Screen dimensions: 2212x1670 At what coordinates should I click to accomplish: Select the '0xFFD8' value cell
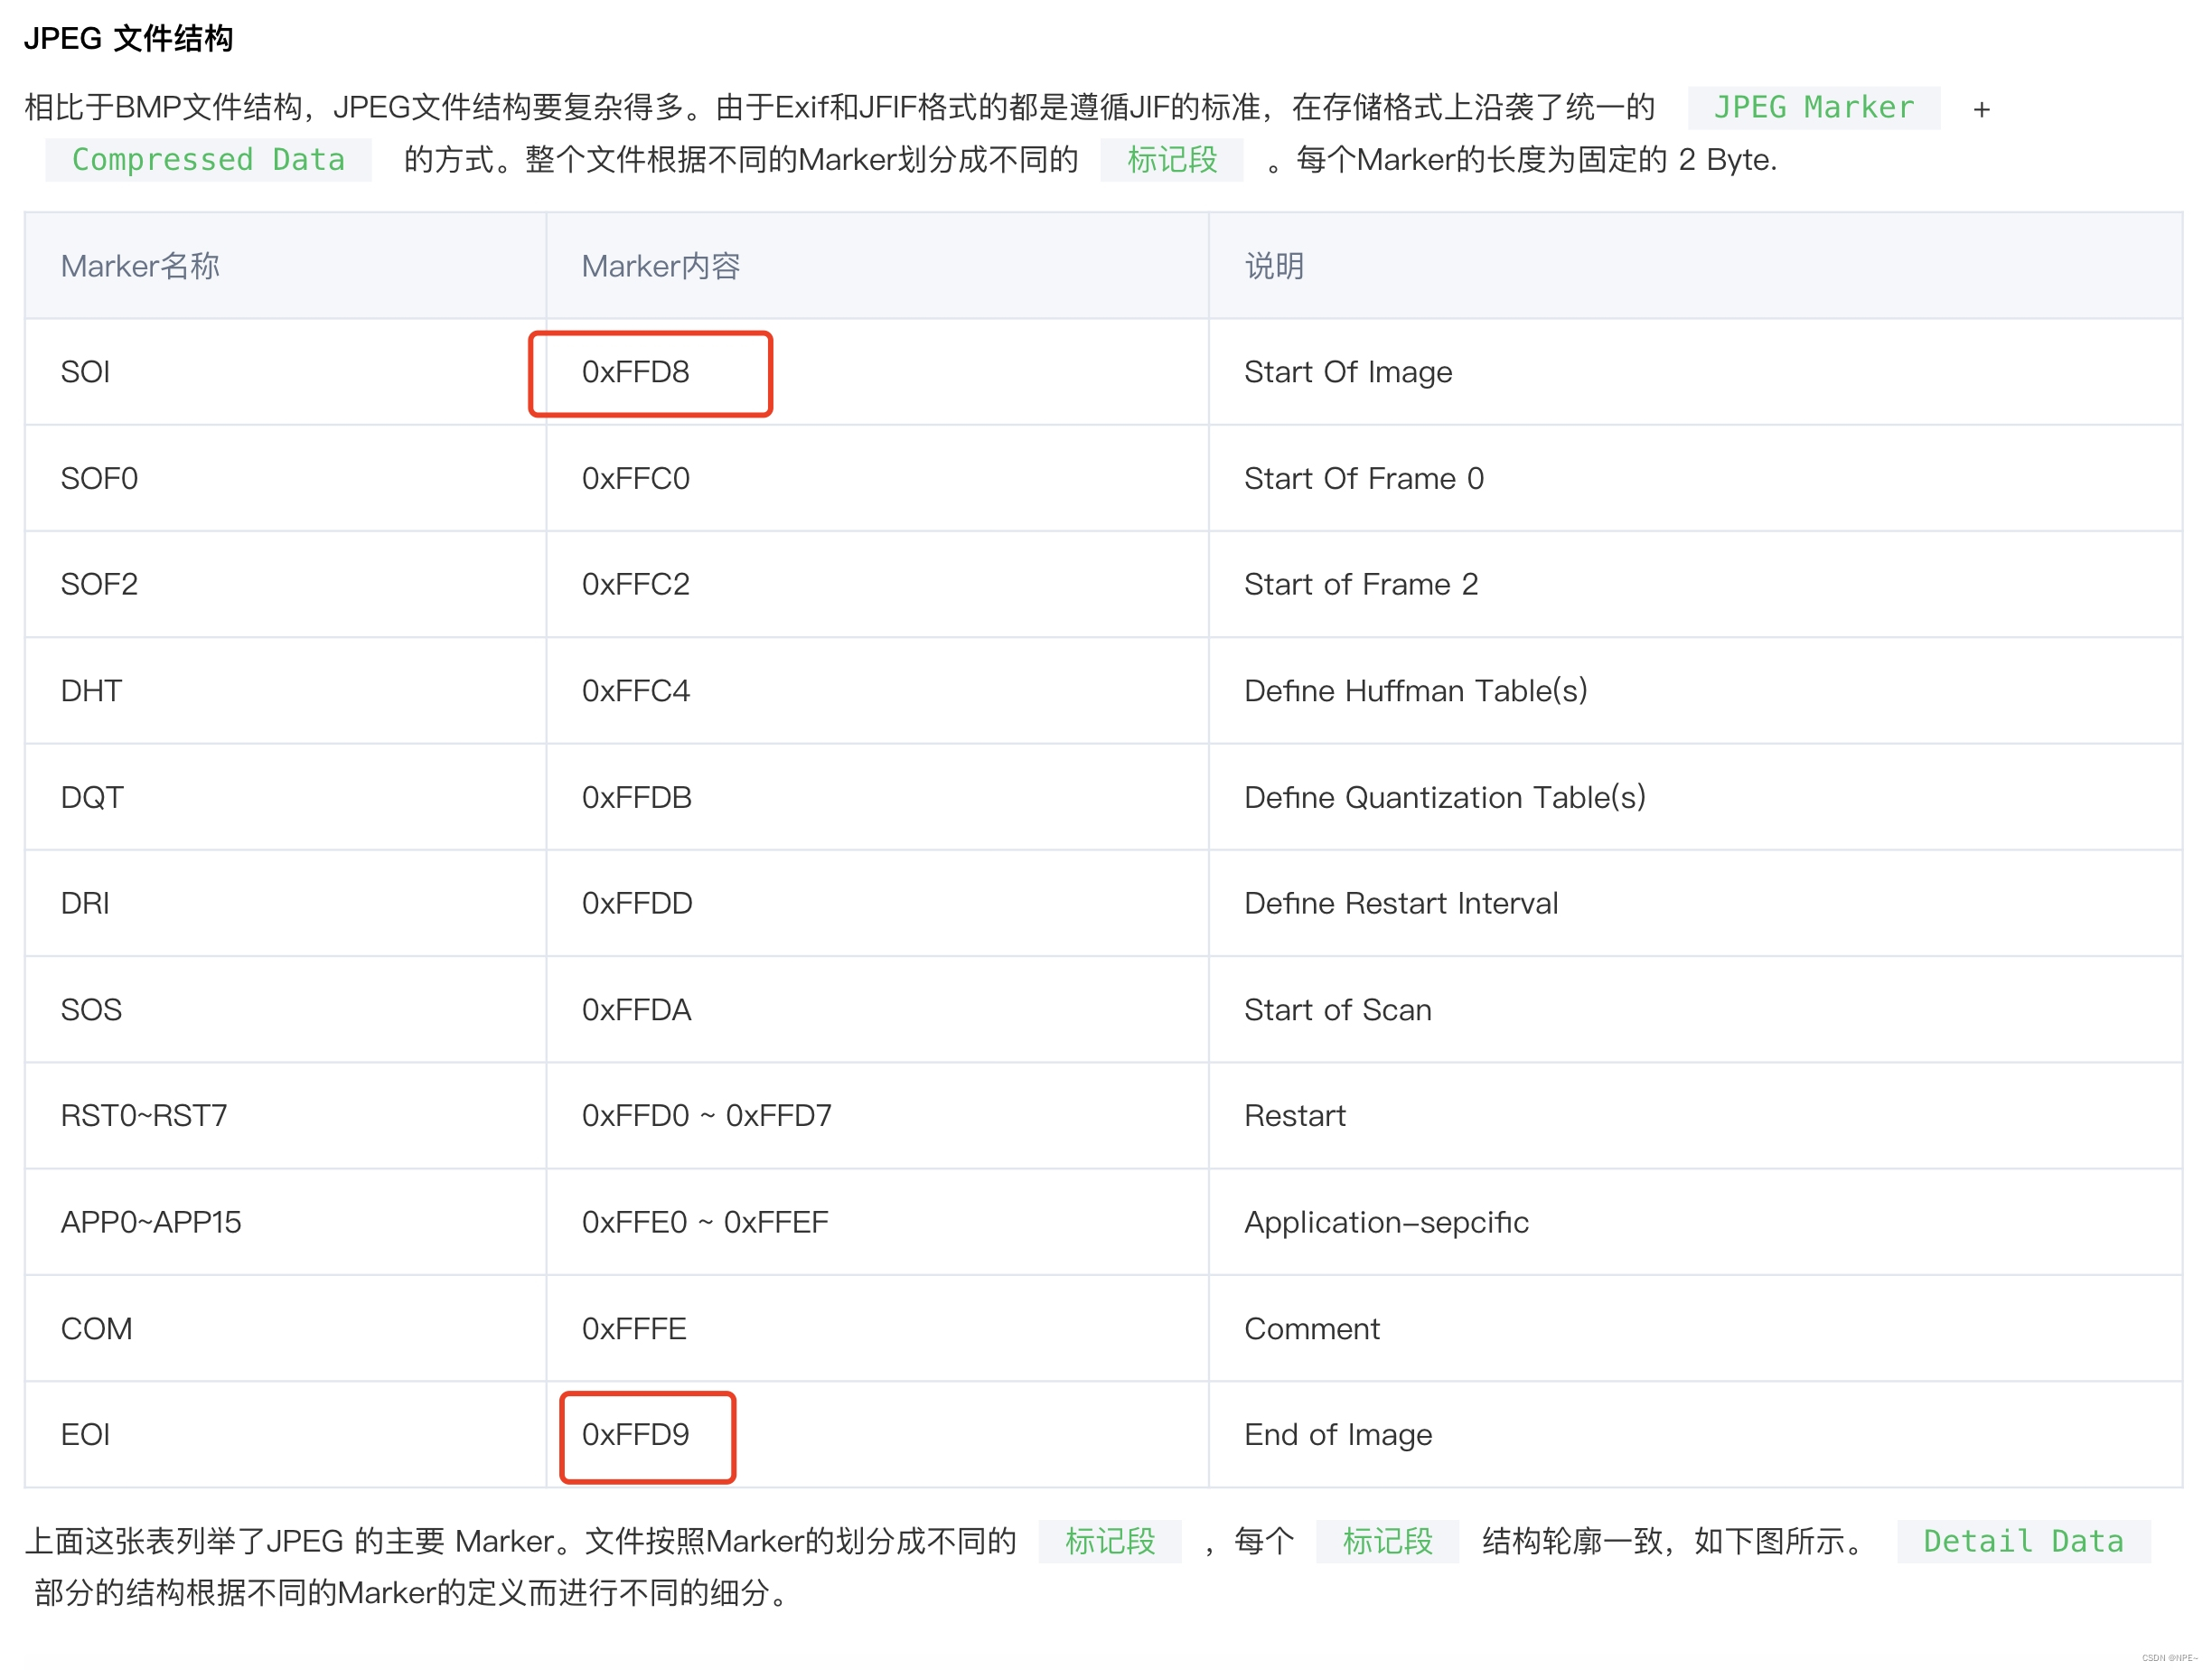[x=877, y=372]
